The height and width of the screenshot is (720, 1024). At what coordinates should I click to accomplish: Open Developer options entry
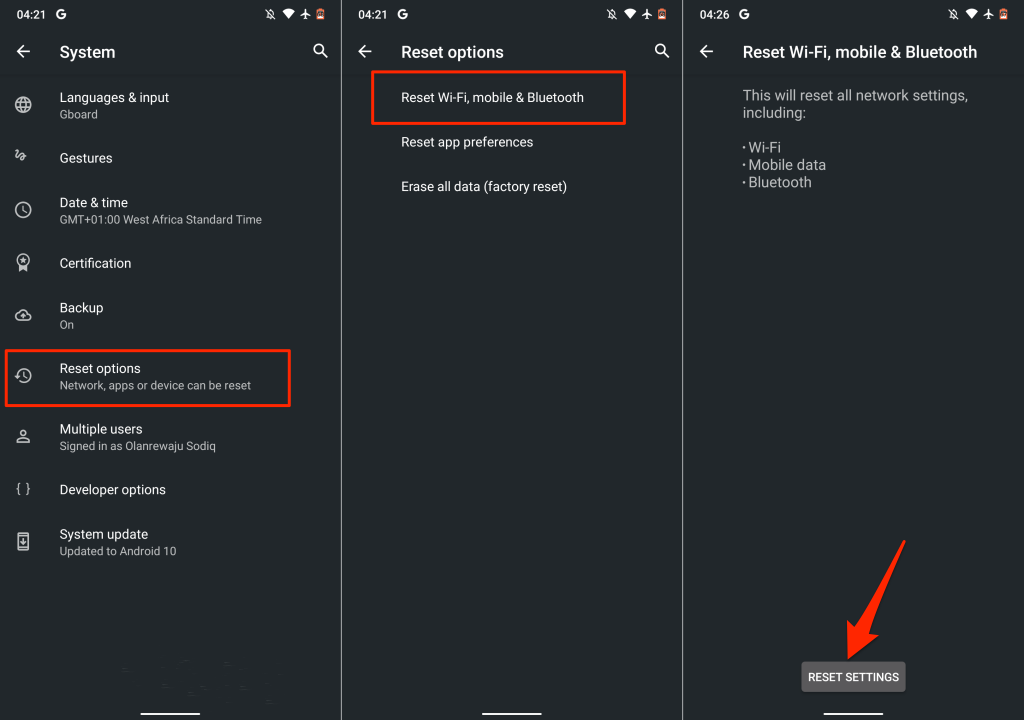[113, 490]
